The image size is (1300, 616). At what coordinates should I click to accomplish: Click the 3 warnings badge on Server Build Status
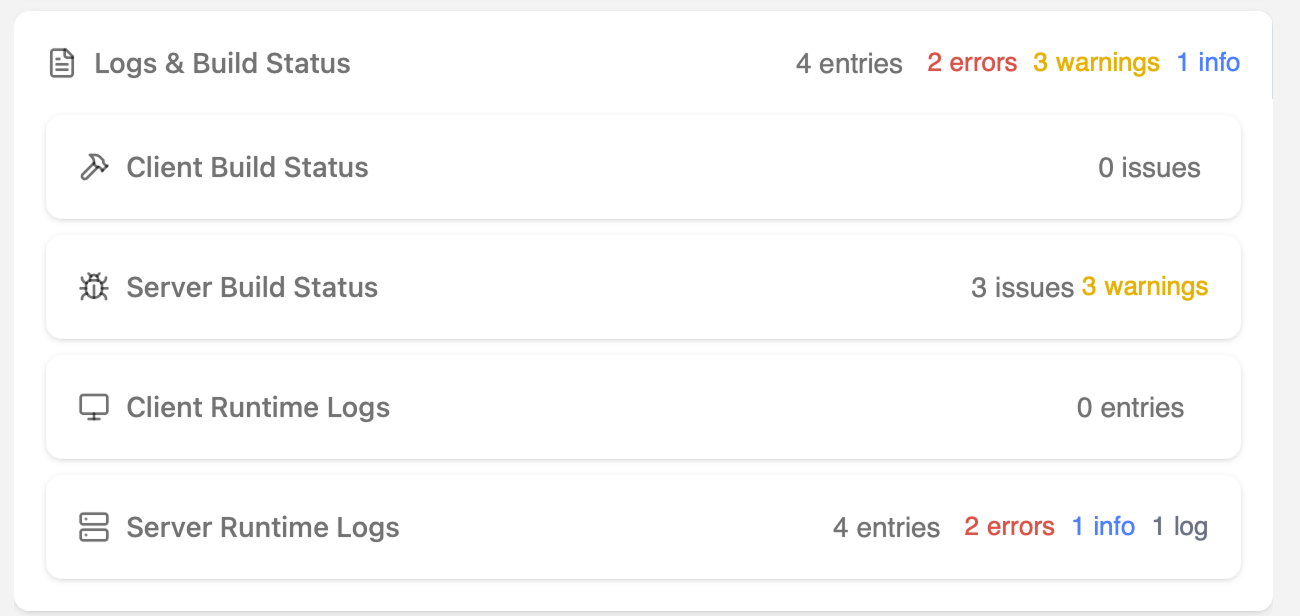(1145, 287)
